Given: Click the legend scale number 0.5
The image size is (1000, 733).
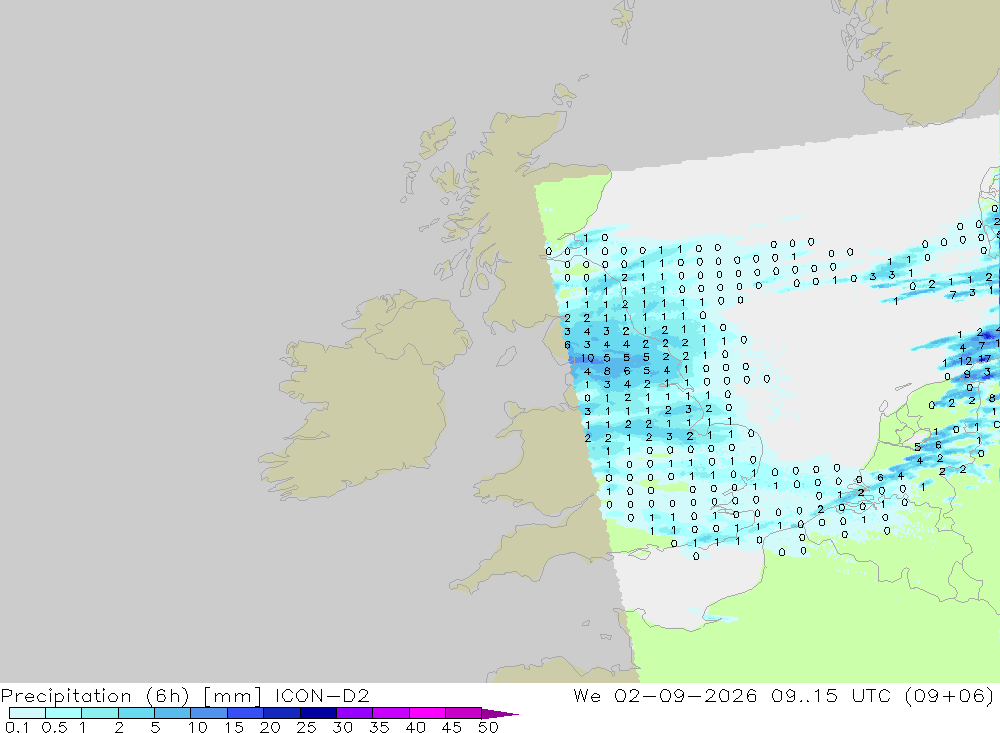Looking at the screenshot, I should pyautogui.click(x=54, y=727).
